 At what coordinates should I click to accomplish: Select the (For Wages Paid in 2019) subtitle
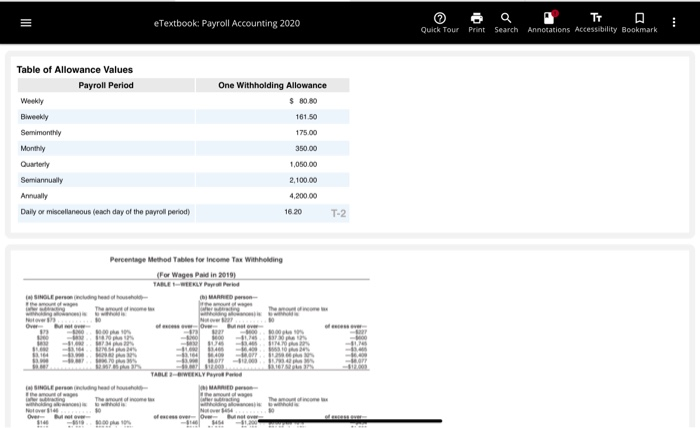coord(196,274)
